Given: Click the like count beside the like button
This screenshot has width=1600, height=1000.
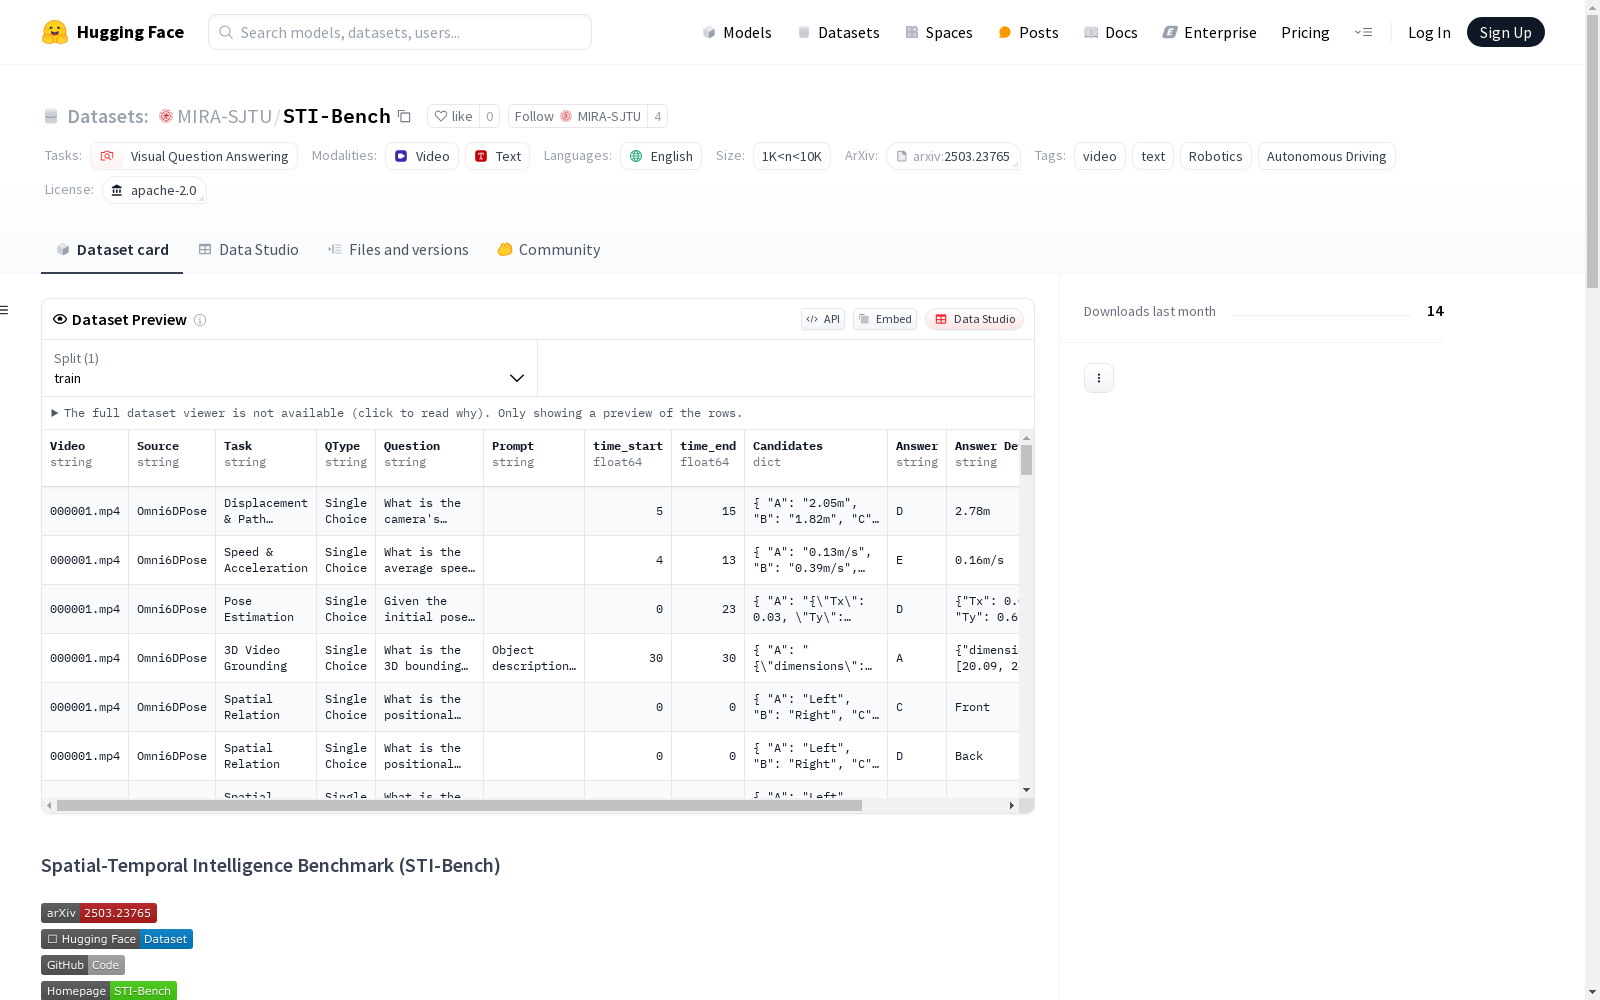Looking at the screenshot, I should click(x=490, y=116).
